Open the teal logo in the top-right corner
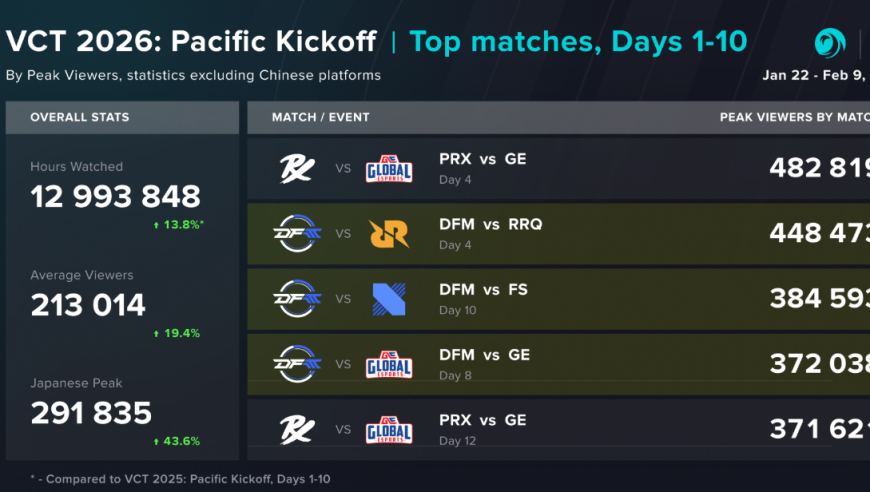Screen dimensions: 870x492 click(829, 44)
